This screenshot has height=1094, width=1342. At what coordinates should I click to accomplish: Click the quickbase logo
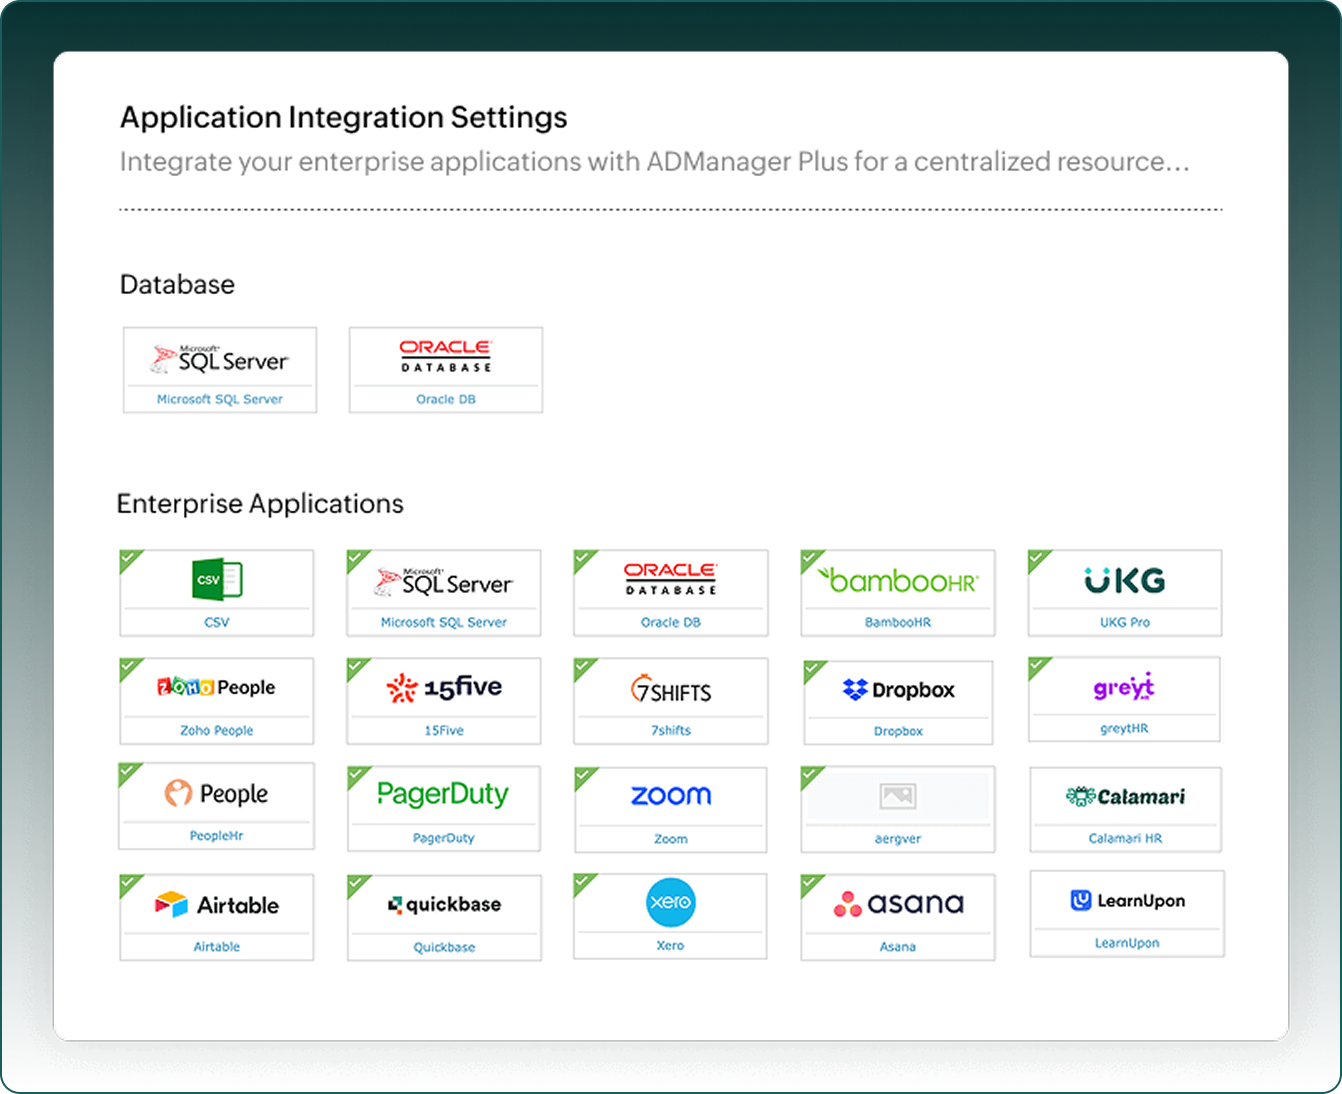pos(444,904)
